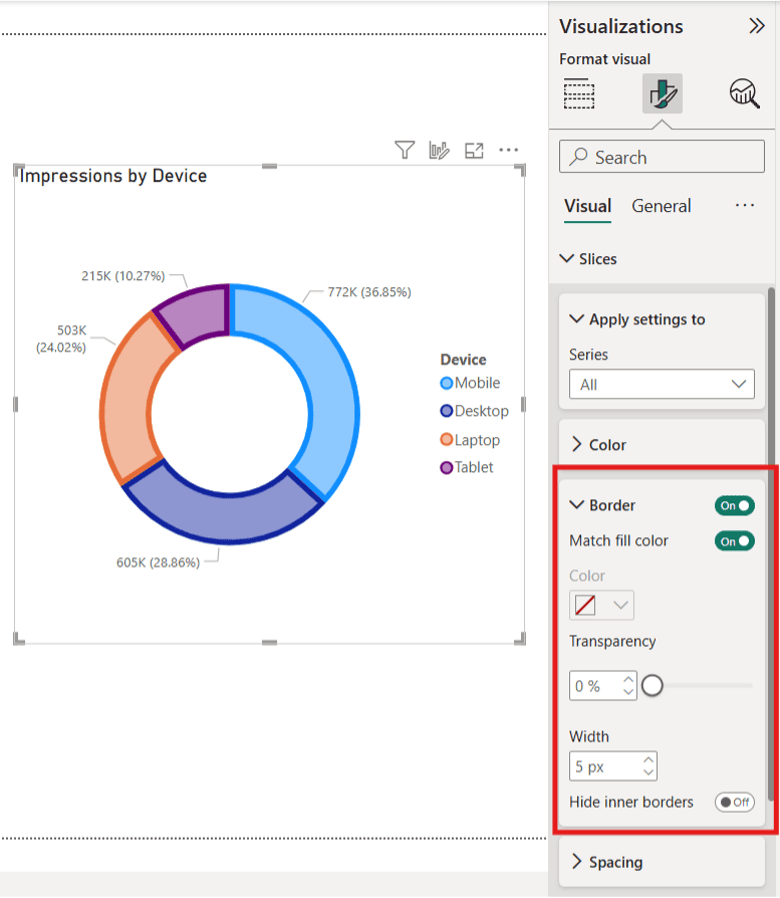Viewport: 780px width, 898px height.
Task: Click the Build visual icon
Action: [579, 95]
